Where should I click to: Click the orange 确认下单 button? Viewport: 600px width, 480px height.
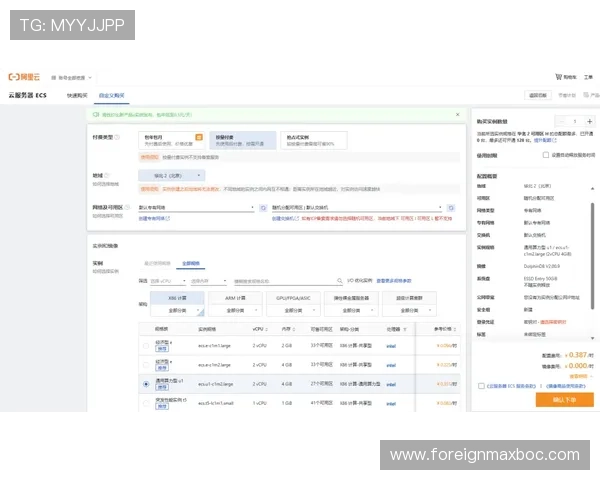[564, 399]
